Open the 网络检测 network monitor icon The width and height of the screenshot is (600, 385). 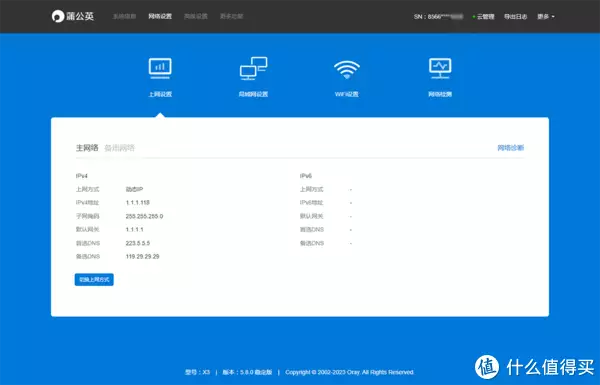(x=440, y=77)
